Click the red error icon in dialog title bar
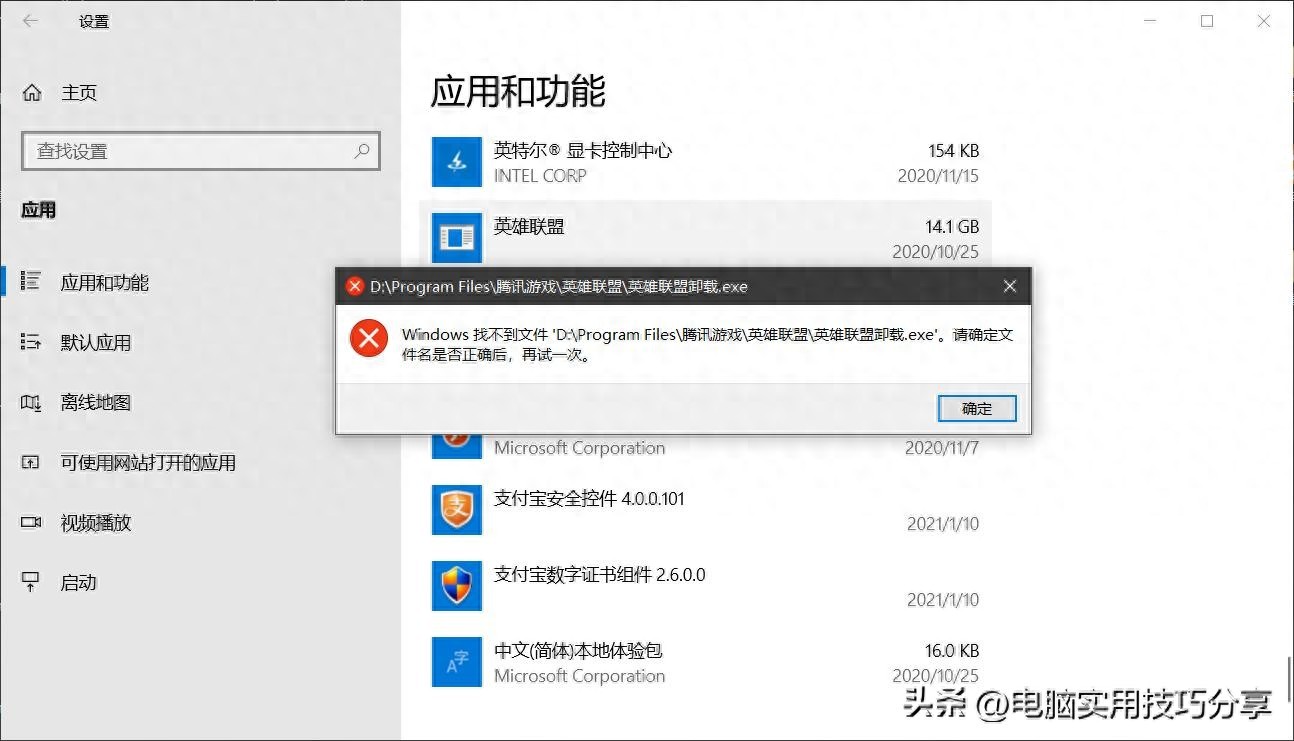 tap(354, 286)
